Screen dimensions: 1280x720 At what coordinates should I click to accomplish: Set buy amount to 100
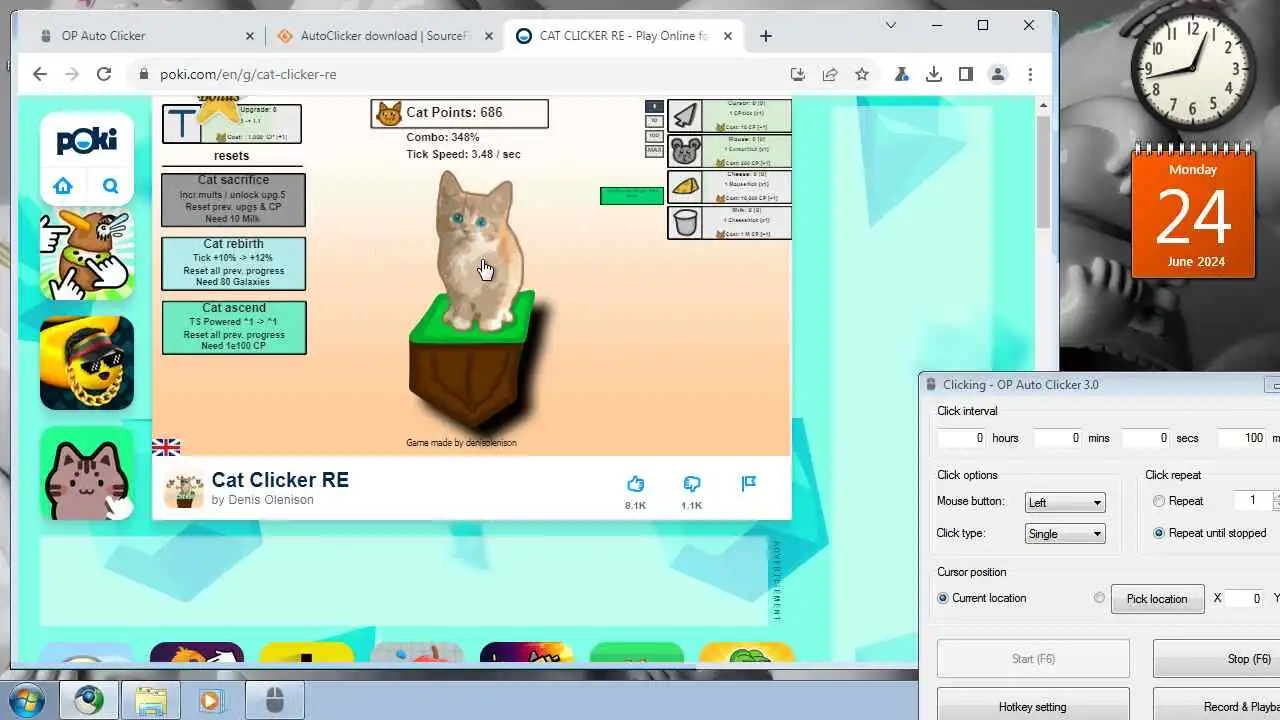[x=654, y=136]
